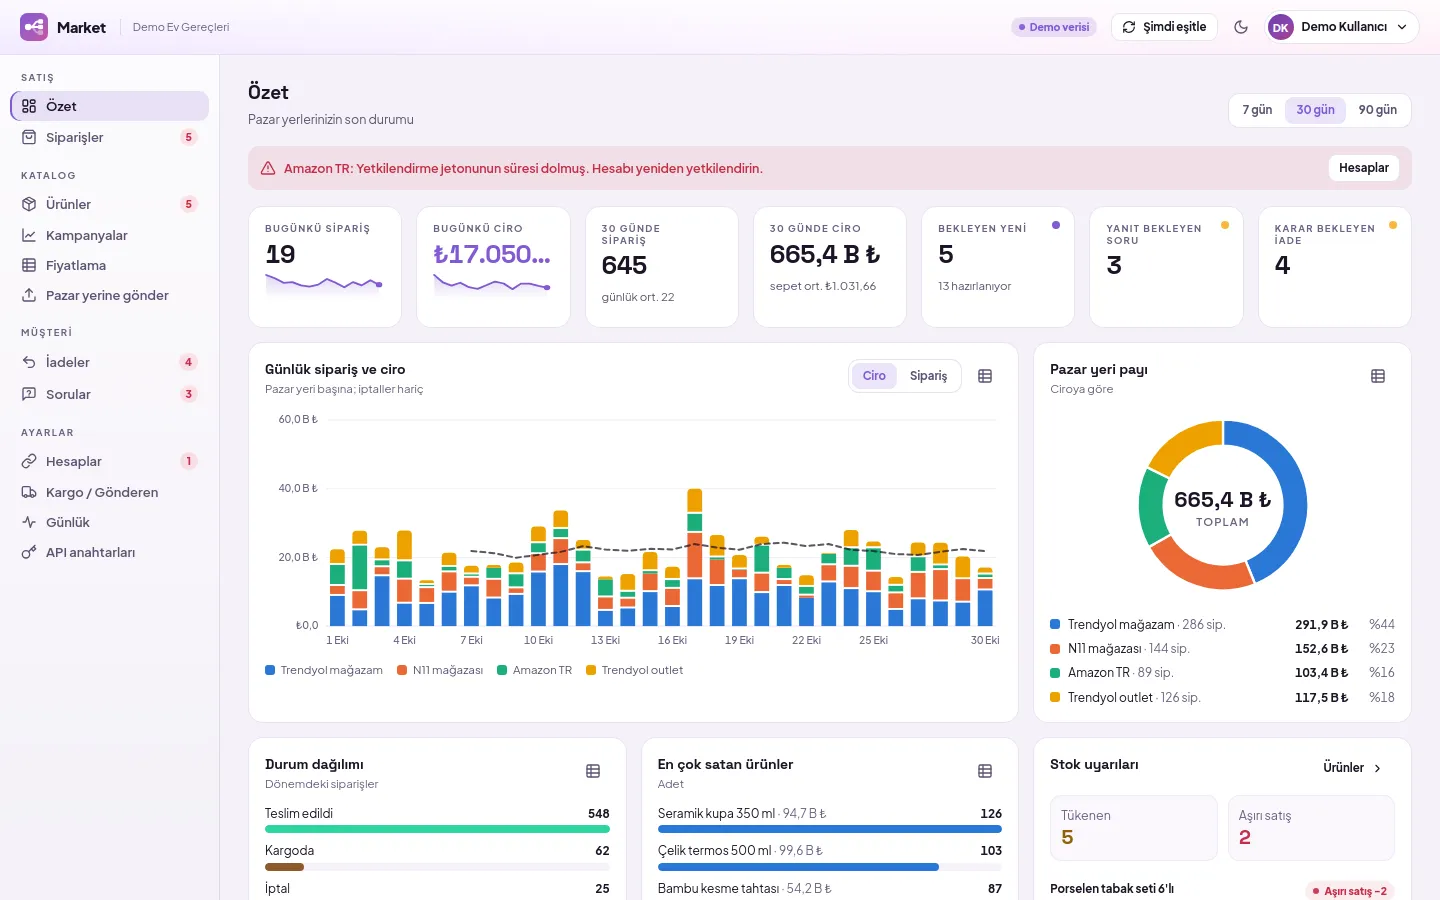Click the API anahtarları key icon
1440x900 pixels.
coord(29,552)
